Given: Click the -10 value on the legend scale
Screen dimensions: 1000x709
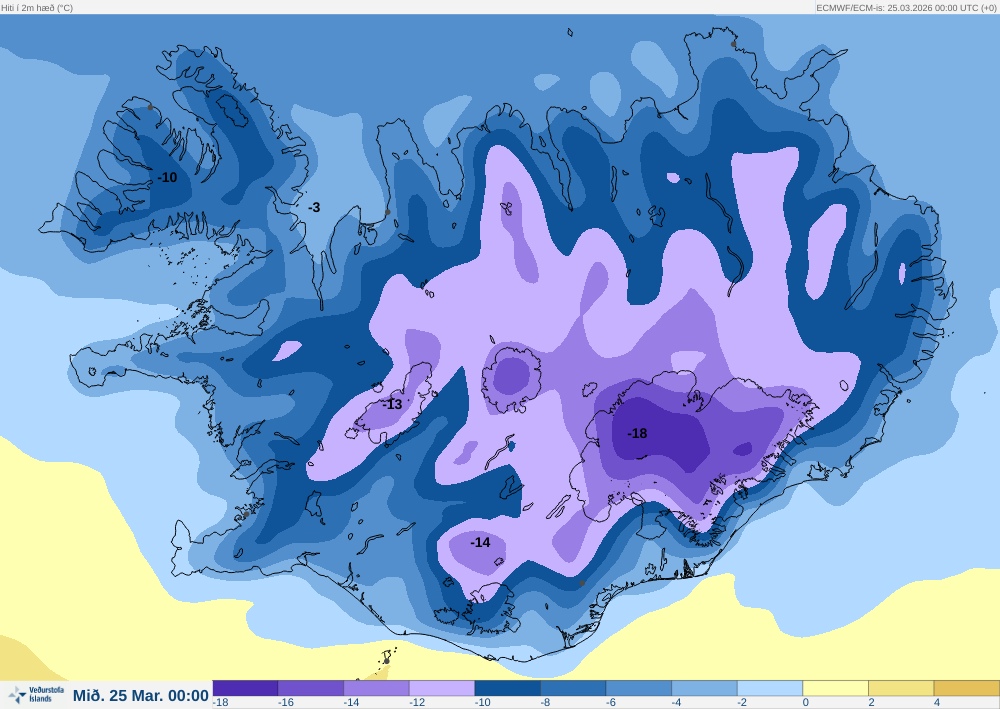Looking at the screenshot, I should [483, 703].
